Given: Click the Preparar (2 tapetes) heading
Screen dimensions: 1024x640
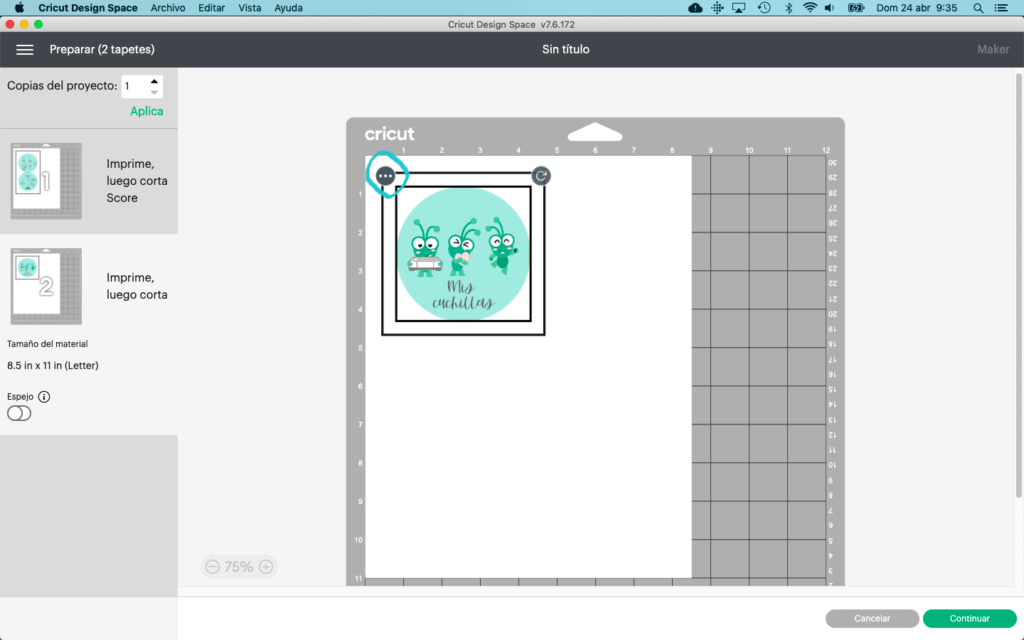Looking at the screenshot, I should point(102,50).
